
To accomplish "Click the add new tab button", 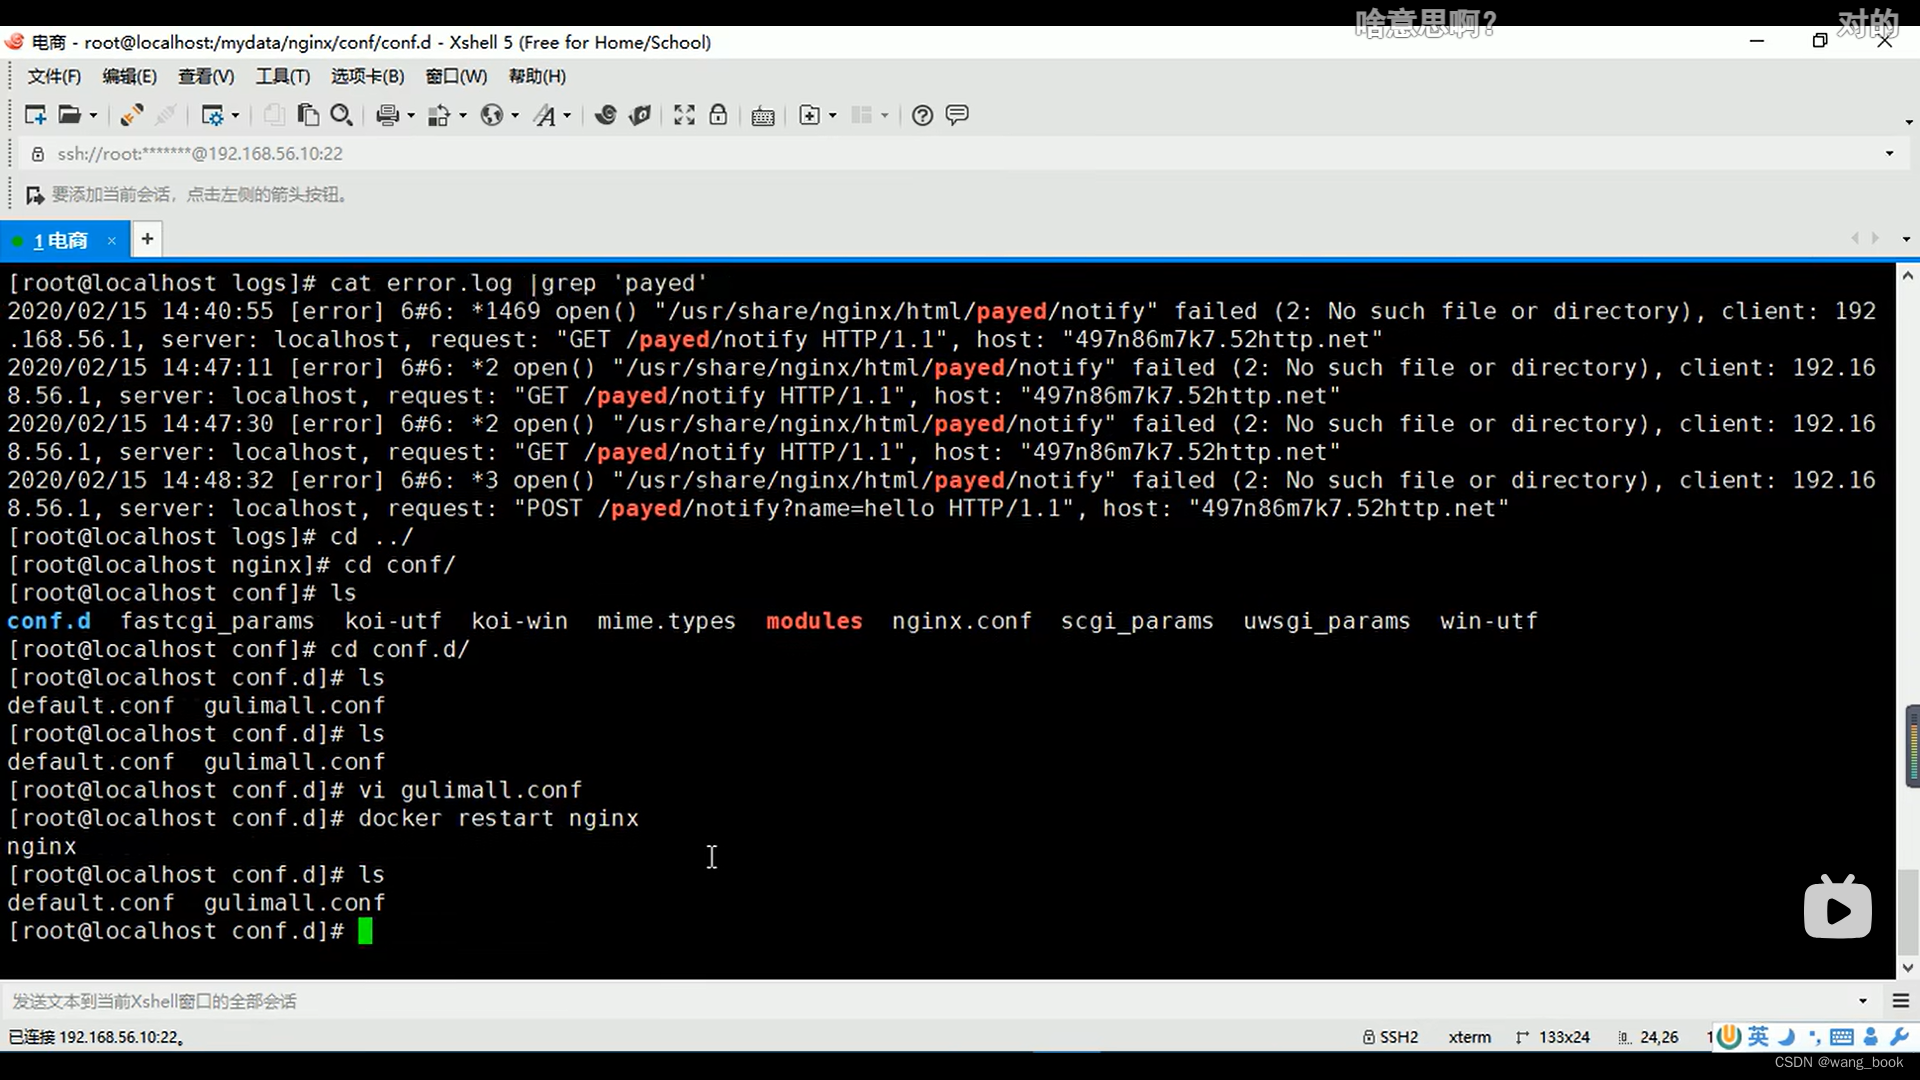I will (148, 240).
